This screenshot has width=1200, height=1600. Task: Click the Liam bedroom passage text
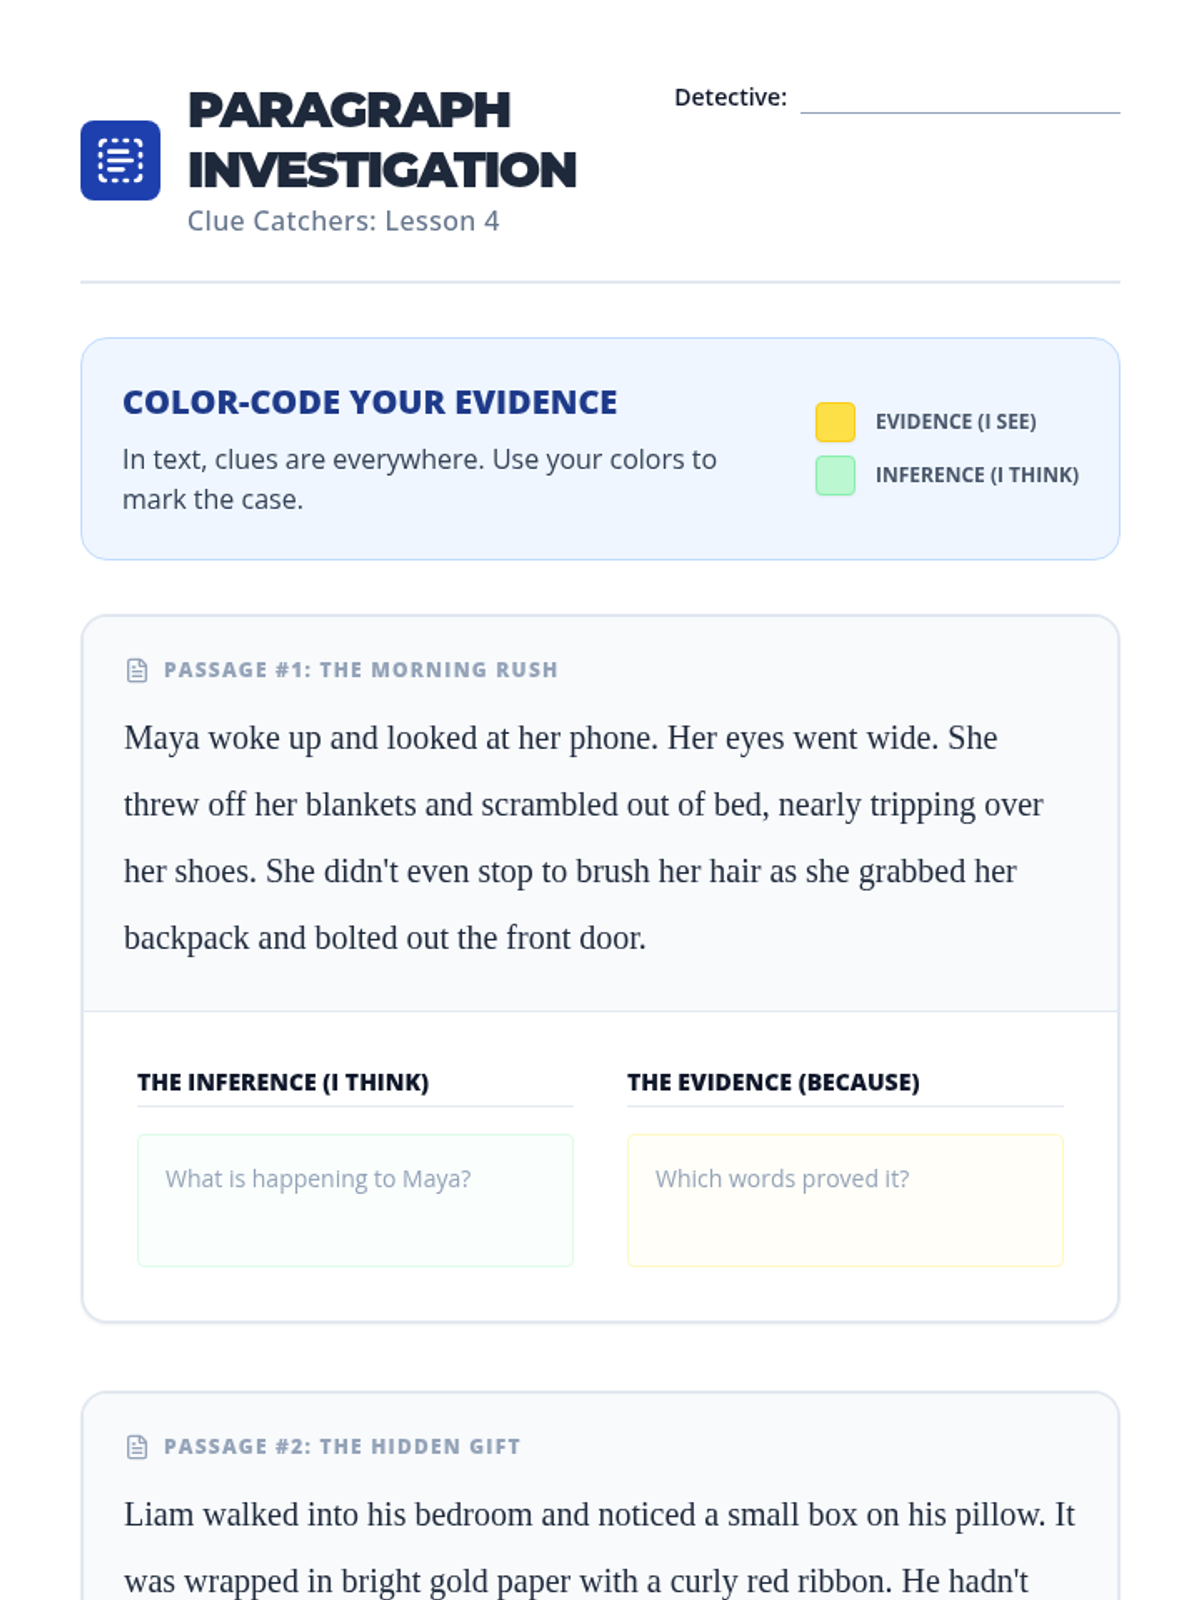pos(598,1547)
